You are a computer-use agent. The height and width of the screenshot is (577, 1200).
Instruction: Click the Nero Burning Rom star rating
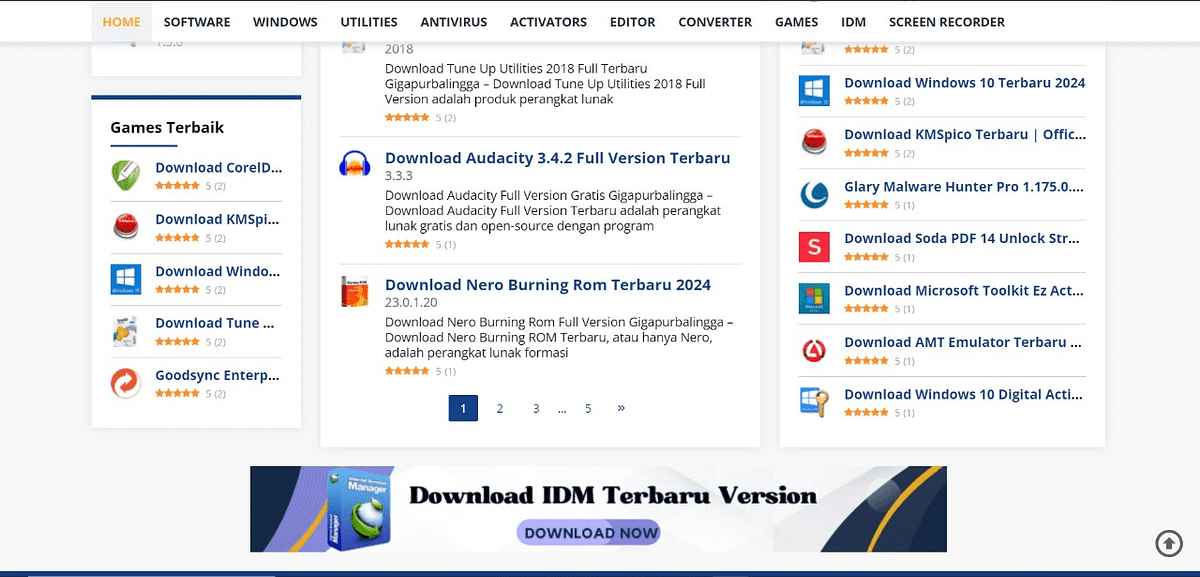(x=408, y=371)
